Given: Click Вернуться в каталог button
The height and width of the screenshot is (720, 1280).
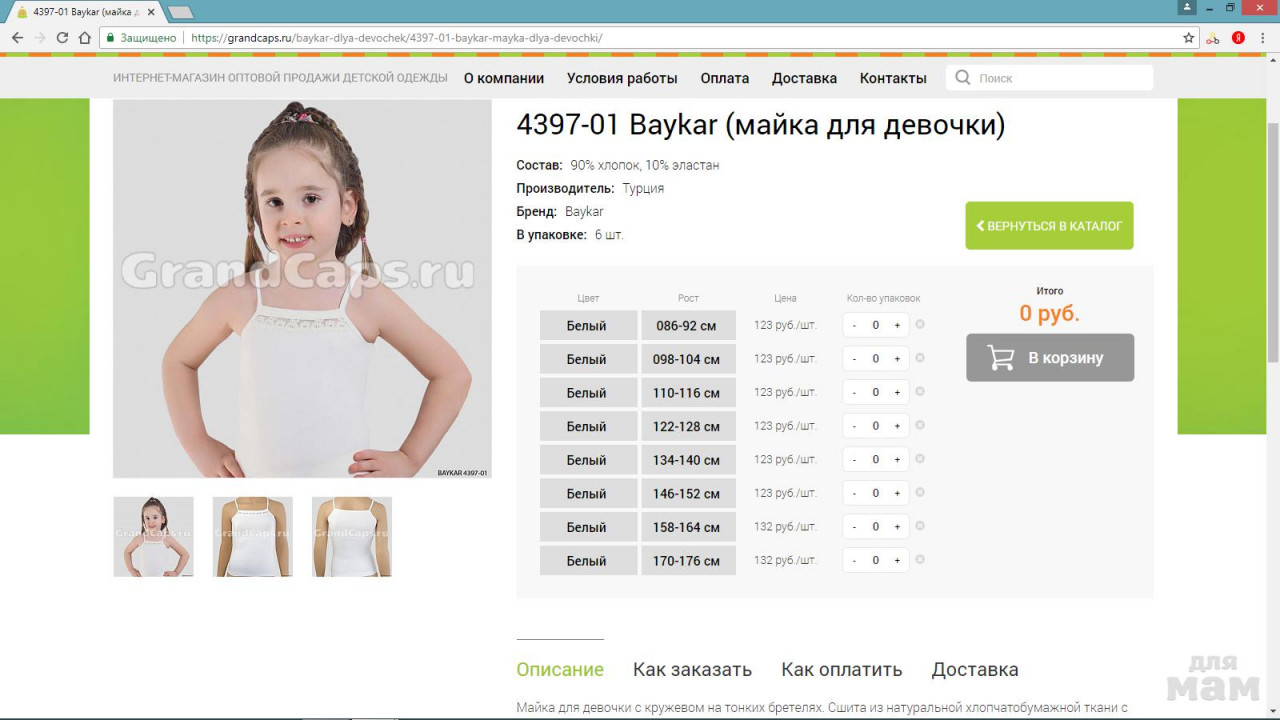Looking at the screenshot, I should click(x=1049, y=226).
